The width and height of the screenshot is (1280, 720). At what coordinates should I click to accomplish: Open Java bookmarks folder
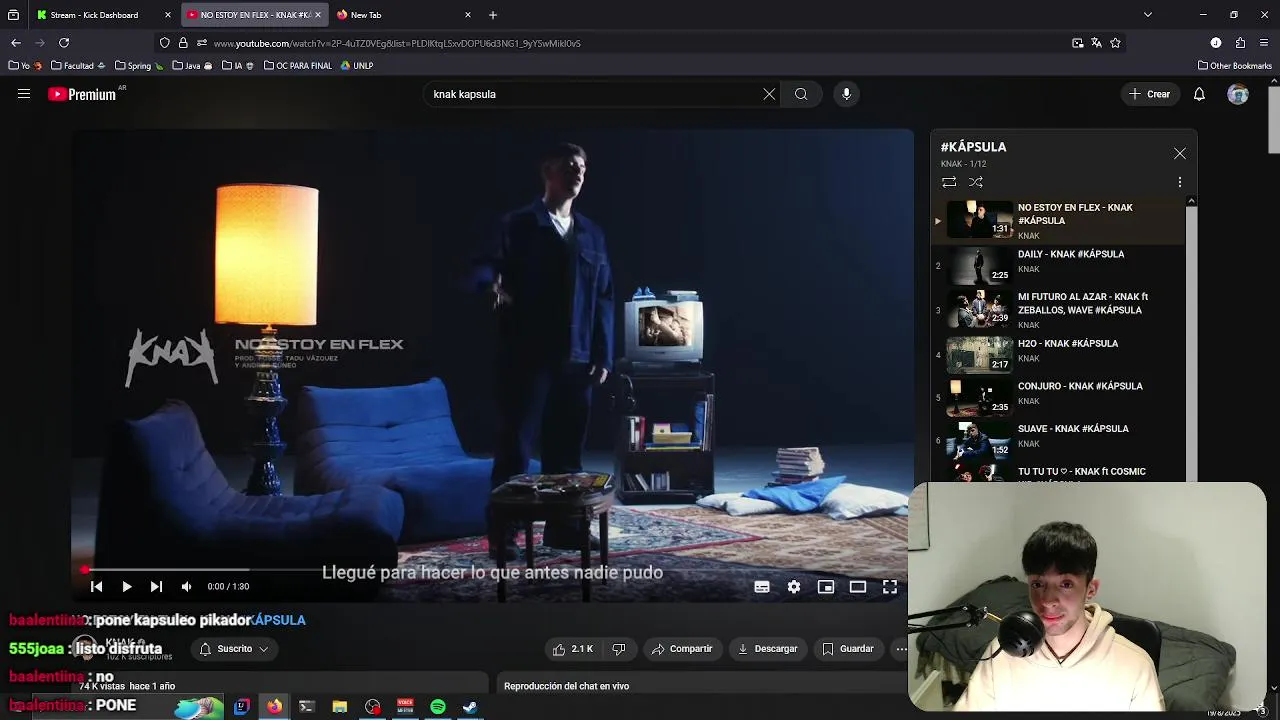tap(192, 66)
